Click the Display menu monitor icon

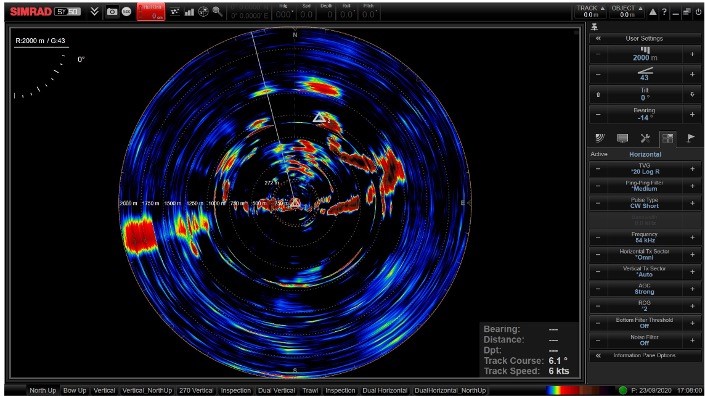coord(622,138)
